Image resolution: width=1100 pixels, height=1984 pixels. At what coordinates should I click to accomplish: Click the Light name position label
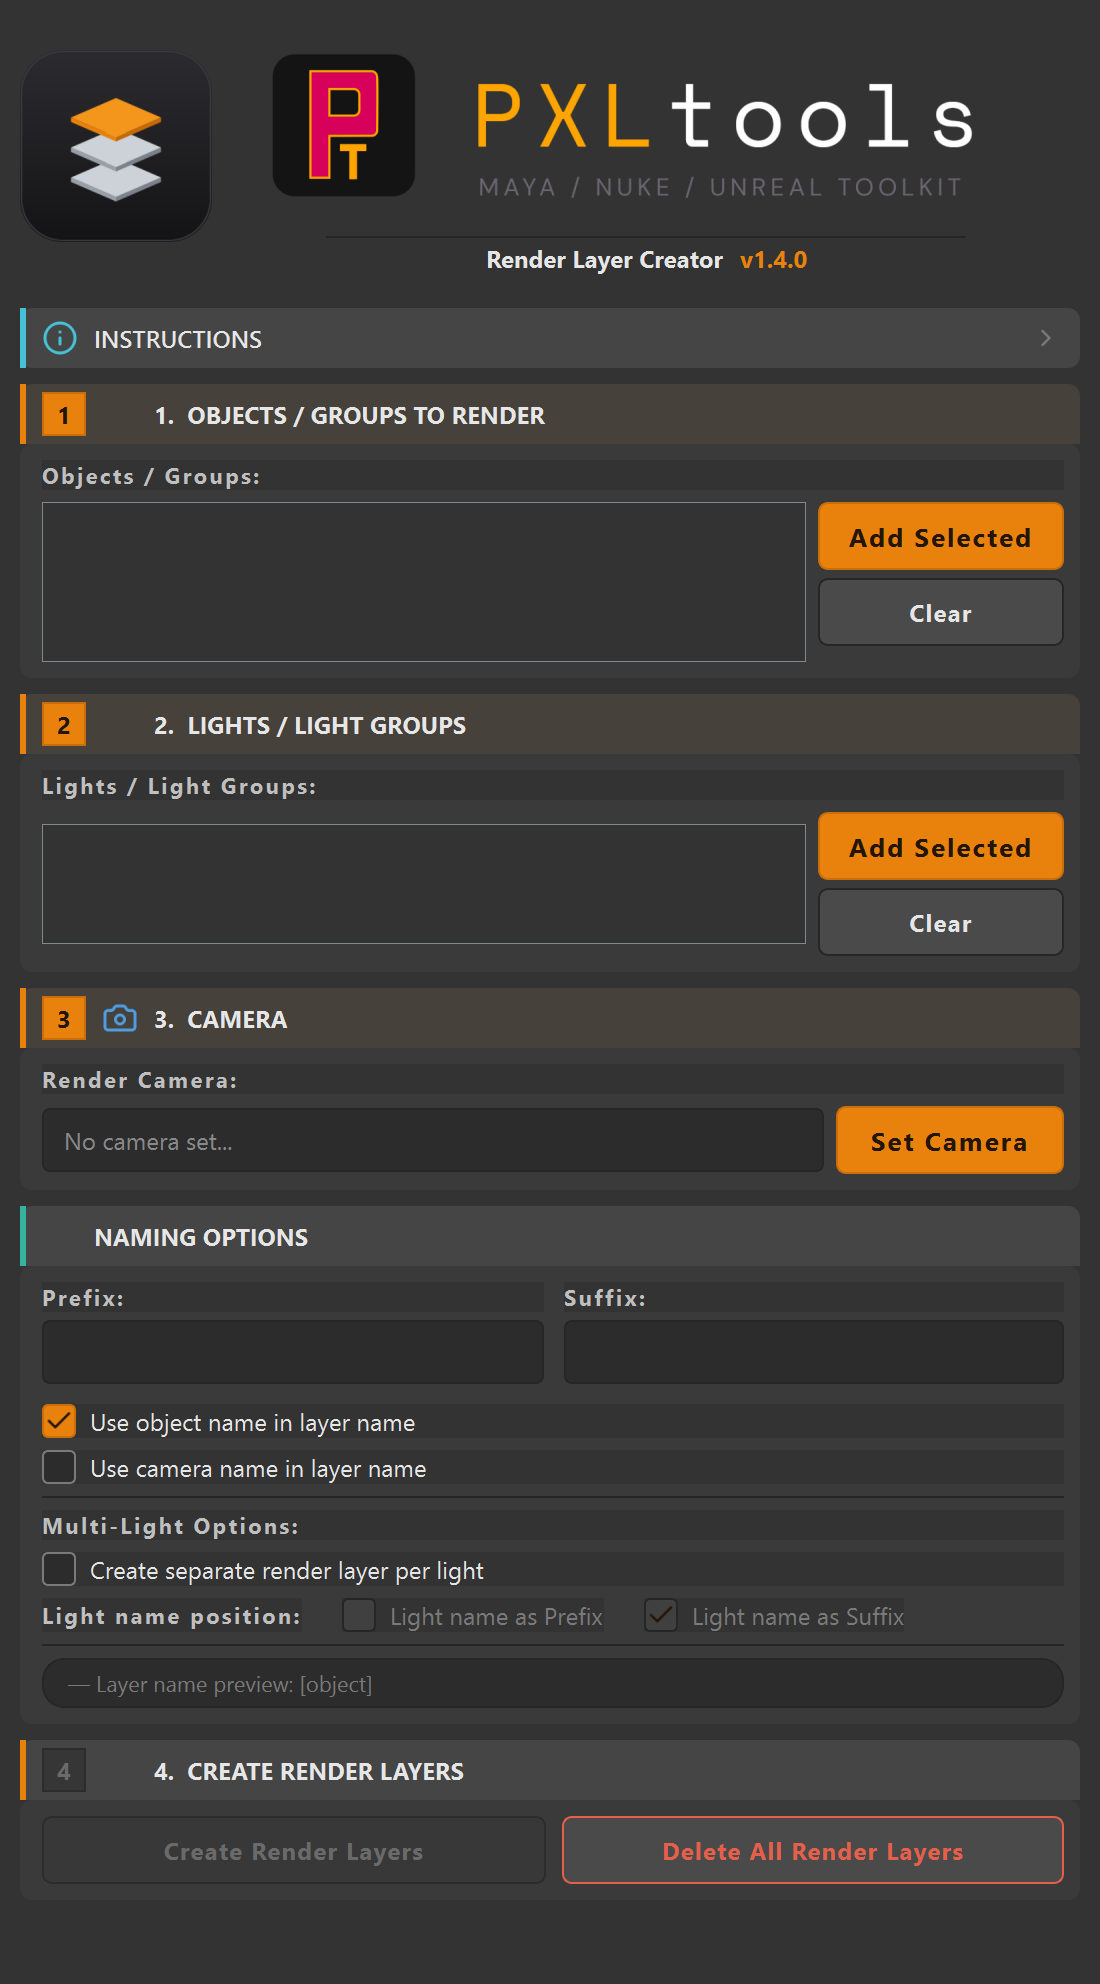(171, 1616)
